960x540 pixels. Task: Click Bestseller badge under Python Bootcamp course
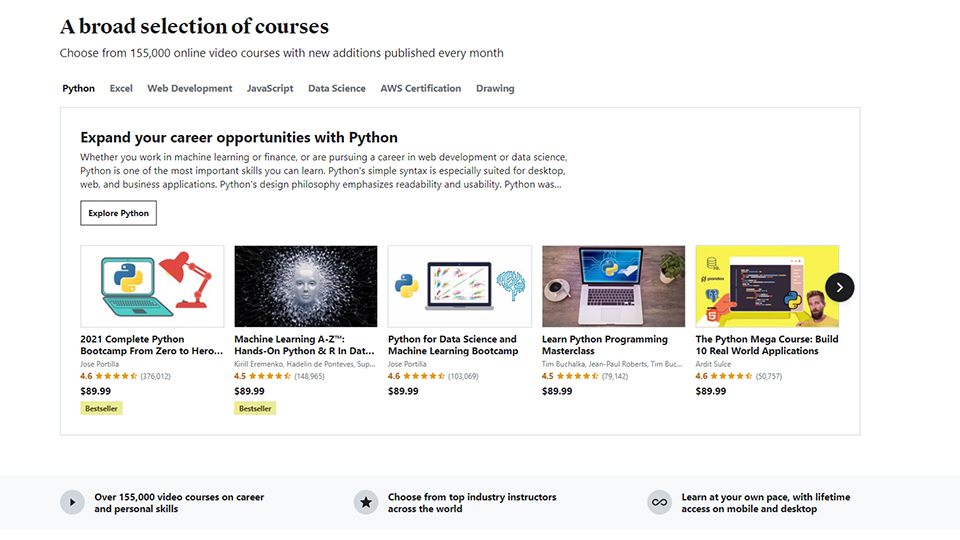point(102,408)
